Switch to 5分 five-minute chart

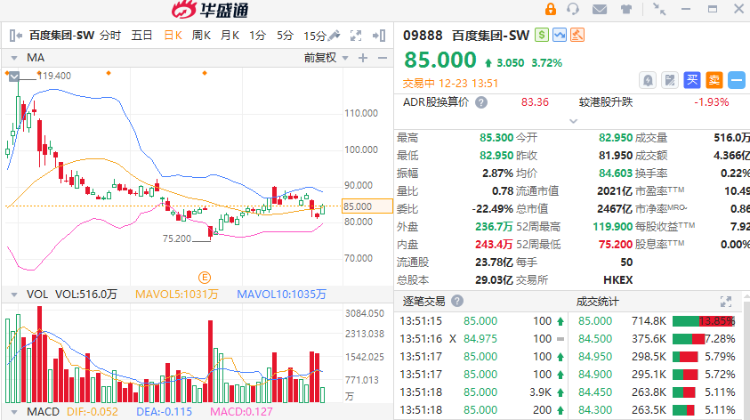(285, 35)
